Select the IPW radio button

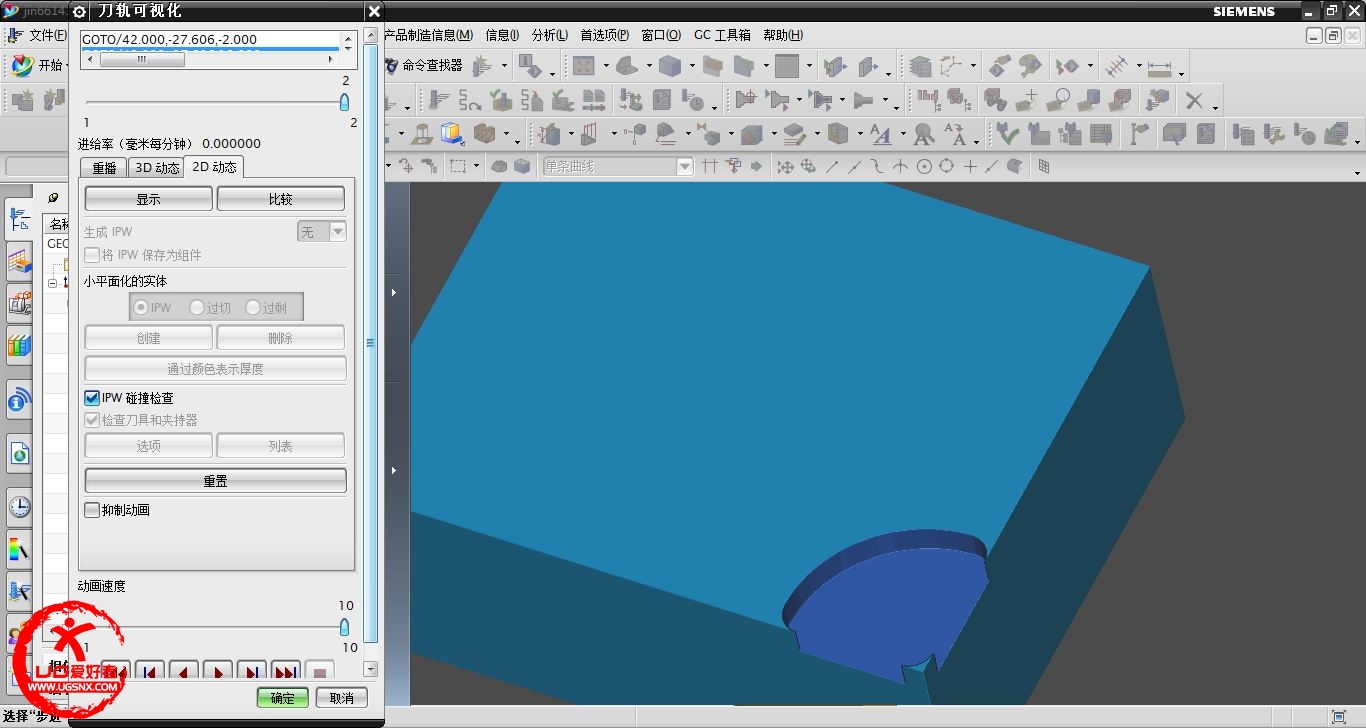[142, 308]
